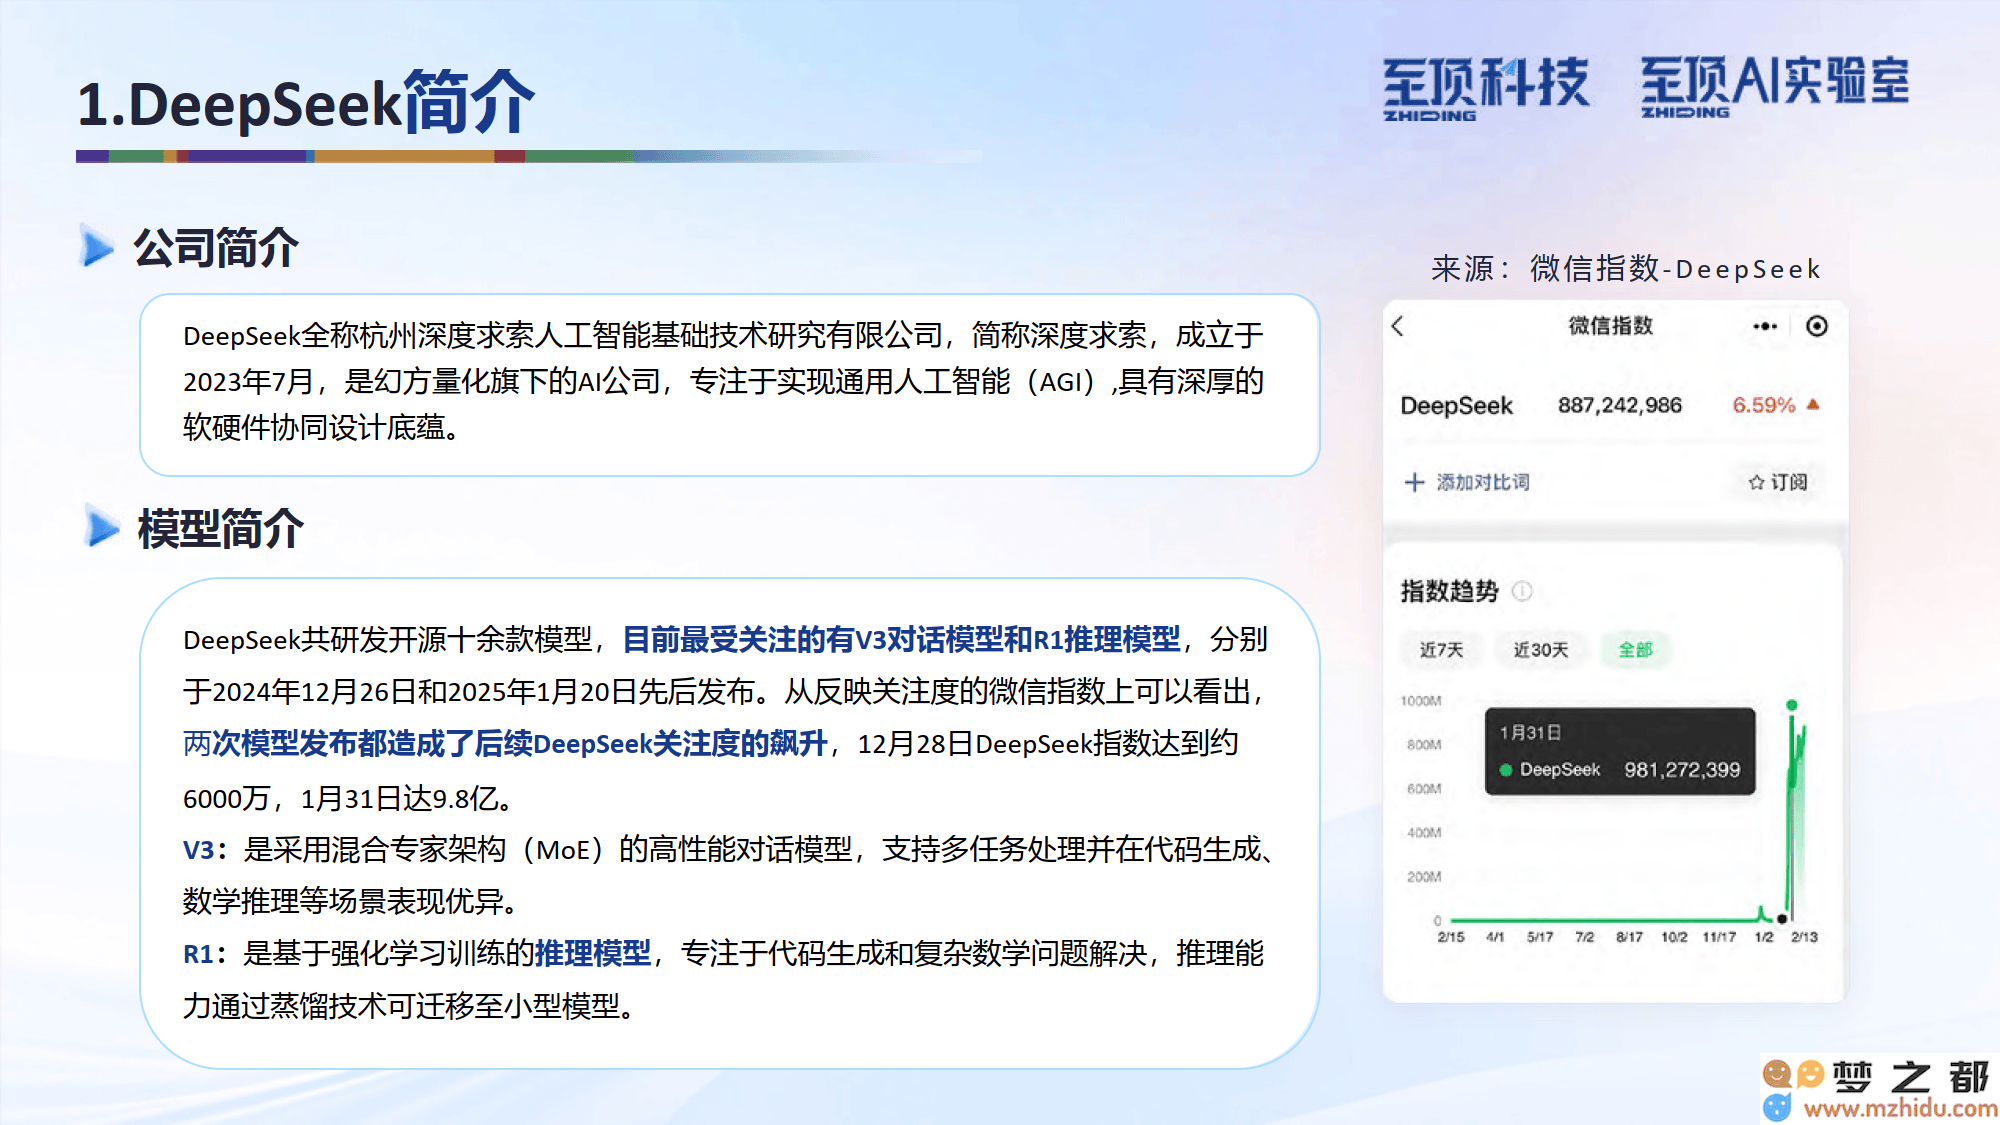
Task: Click the DeepSeek keyword label in index panel
Action: [1457, 405]
